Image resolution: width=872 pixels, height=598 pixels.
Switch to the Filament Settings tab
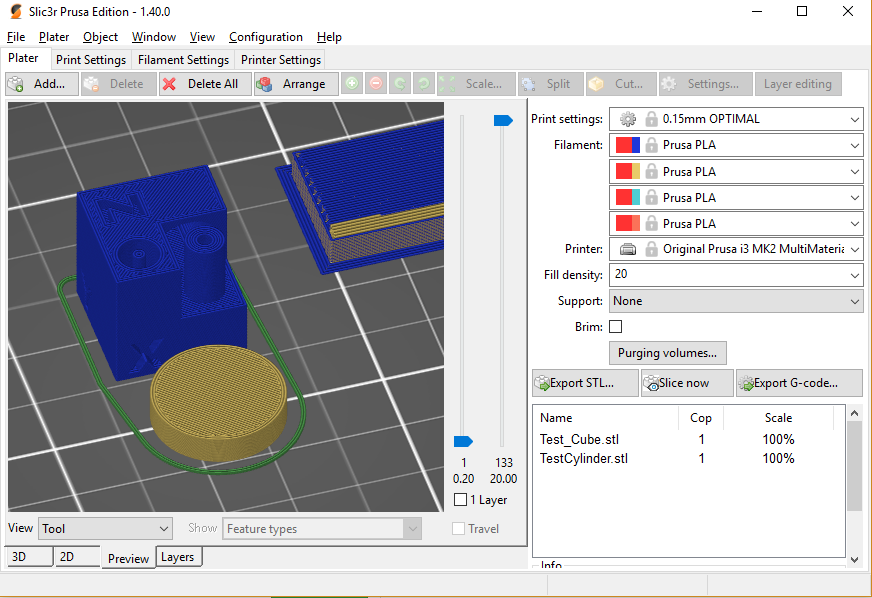(184, 60)
